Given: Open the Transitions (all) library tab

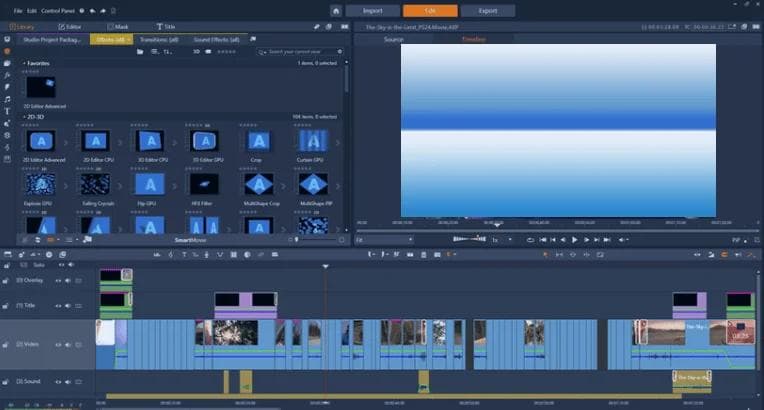Looking at the screenshot, I should [159, 39].
